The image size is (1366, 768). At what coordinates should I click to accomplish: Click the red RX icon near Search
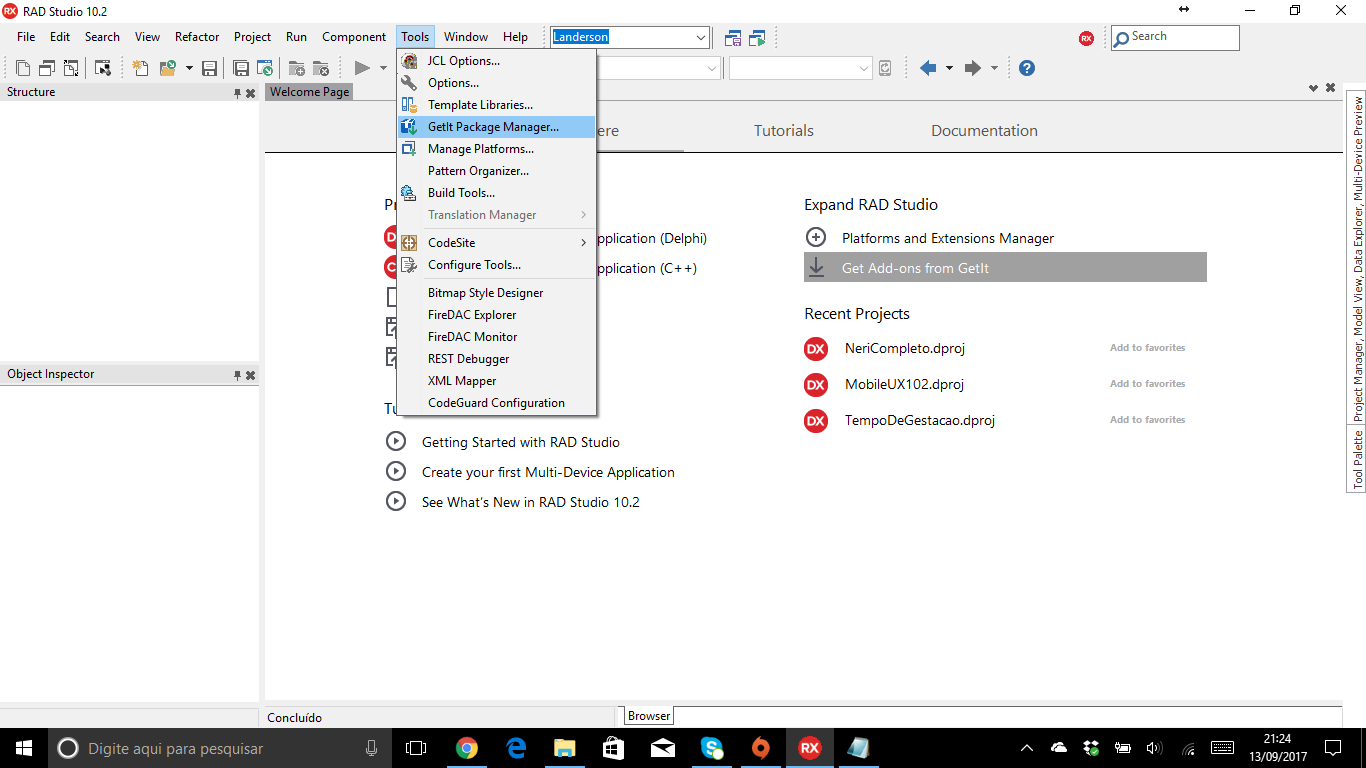tap(1086, 38)
